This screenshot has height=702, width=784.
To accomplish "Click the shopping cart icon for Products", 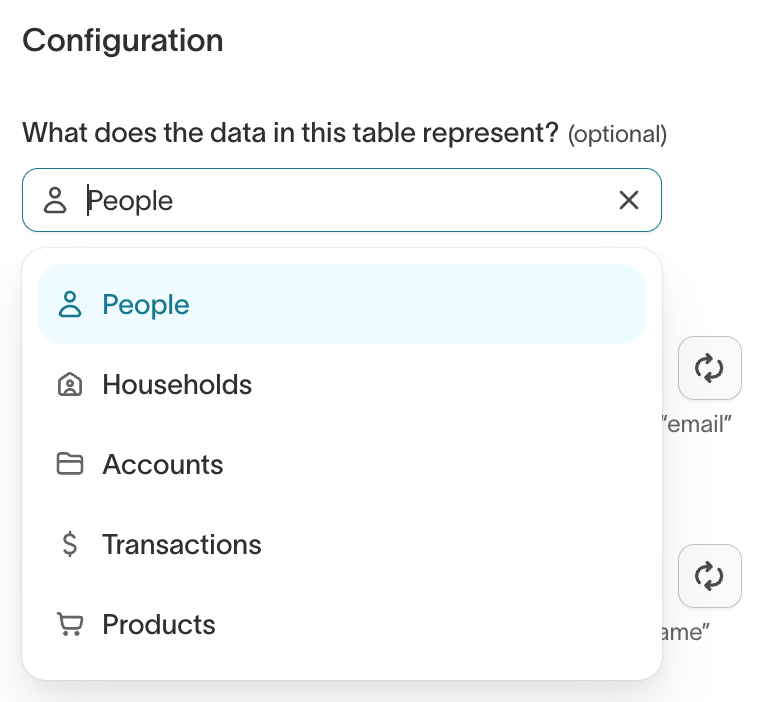I will click(x=70, y=625).
